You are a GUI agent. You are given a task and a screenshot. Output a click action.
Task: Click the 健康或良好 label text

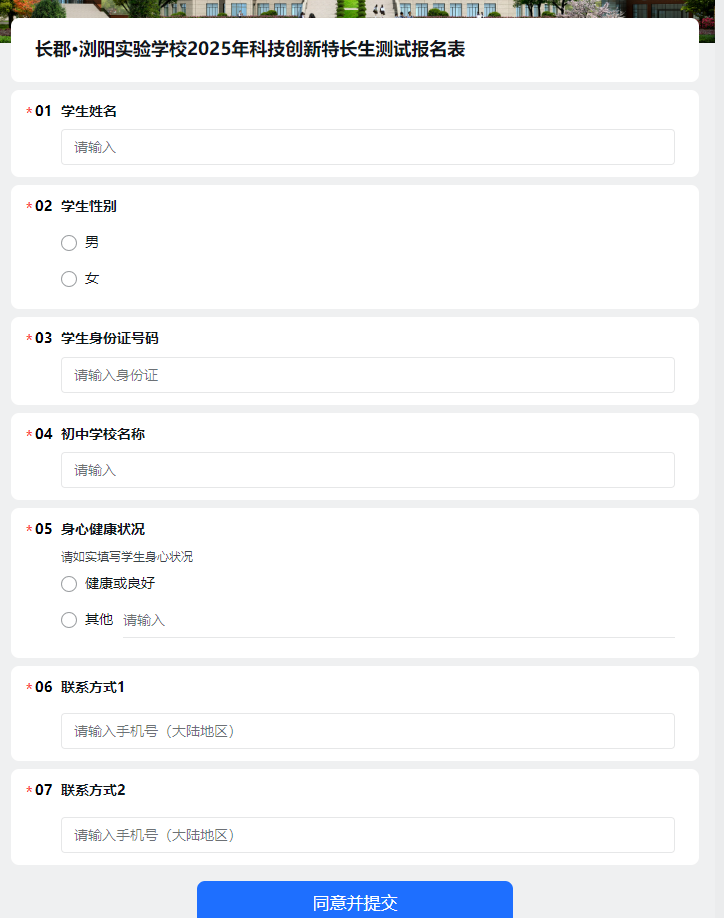click(x=120, y=583)
